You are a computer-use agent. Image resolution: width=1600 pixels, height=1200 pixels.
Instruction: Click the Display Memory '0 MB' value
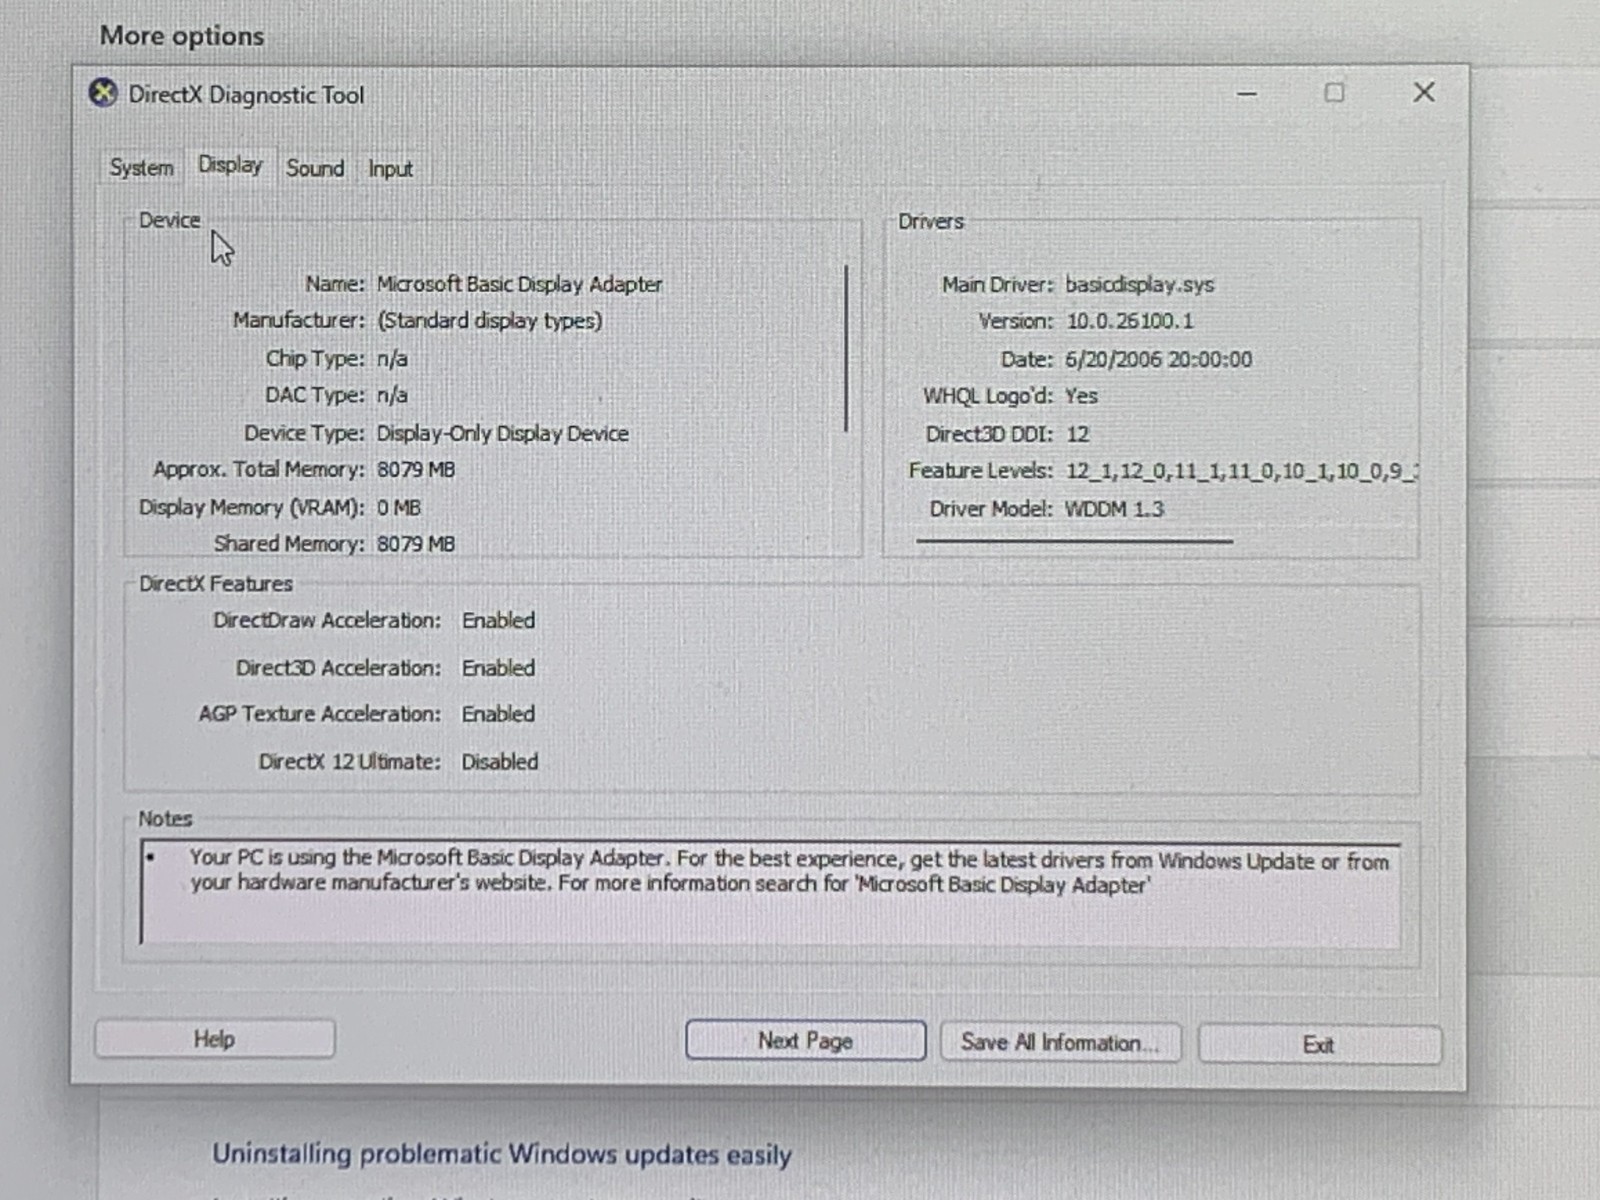pos(398,508)
